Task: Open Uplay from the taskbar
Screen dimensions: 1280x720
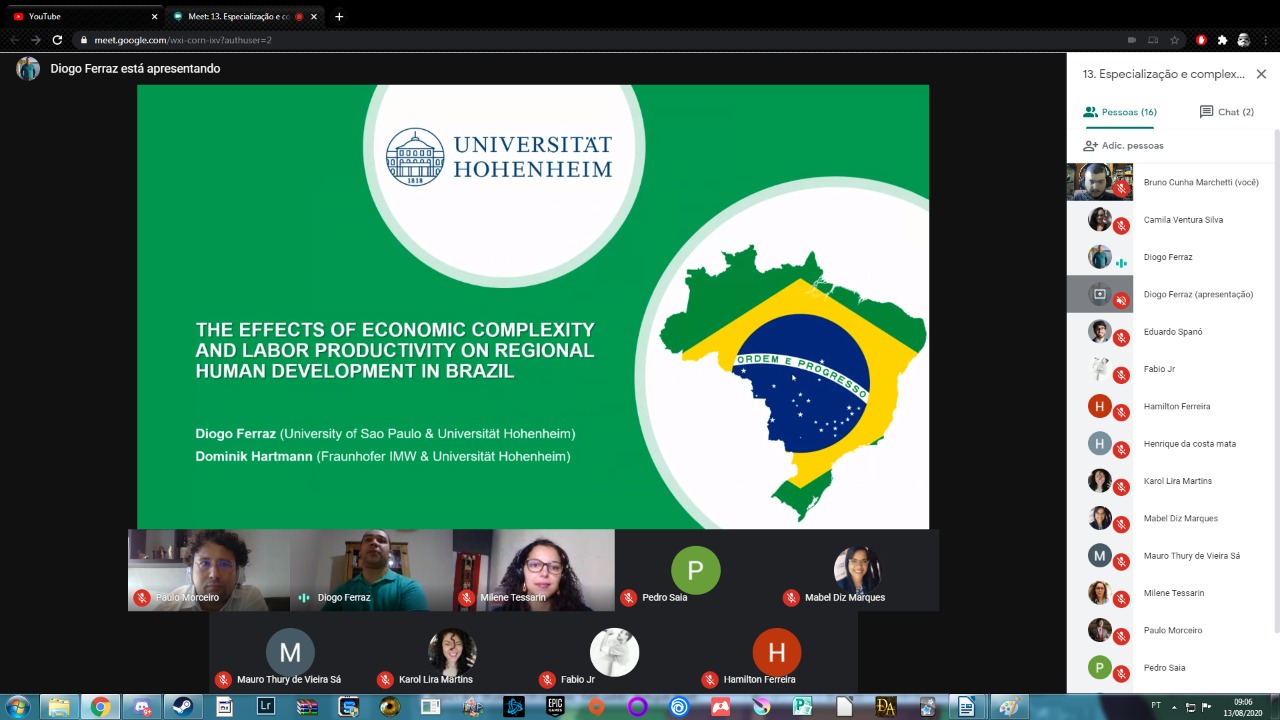Action: 679,707
